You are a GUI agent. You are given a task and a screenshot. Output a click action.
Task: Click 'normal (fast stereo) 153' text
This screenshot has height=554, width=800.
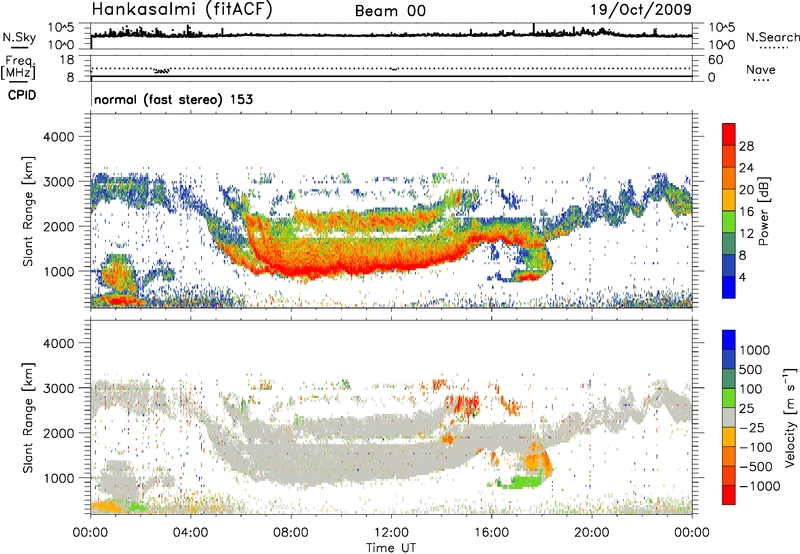[x=173, y=99]
